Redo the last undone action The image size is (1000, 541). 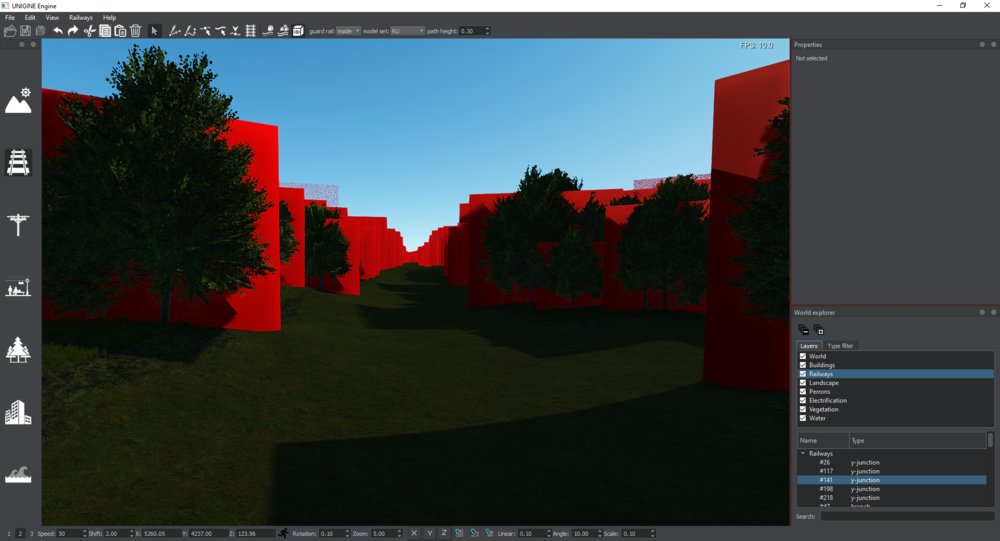73,31
